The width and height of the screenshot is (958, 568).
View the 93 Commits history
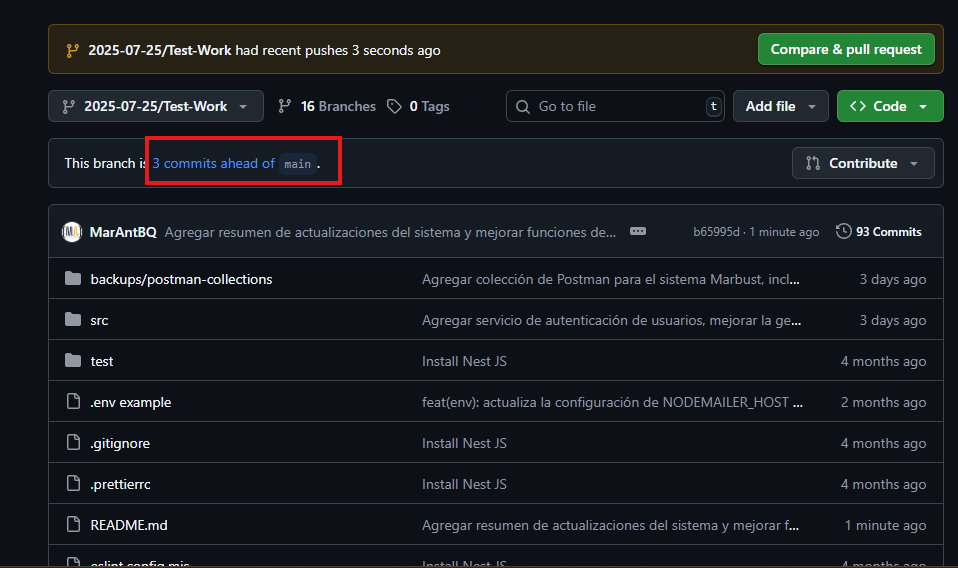pyautogui.click(x=879, y=232)
